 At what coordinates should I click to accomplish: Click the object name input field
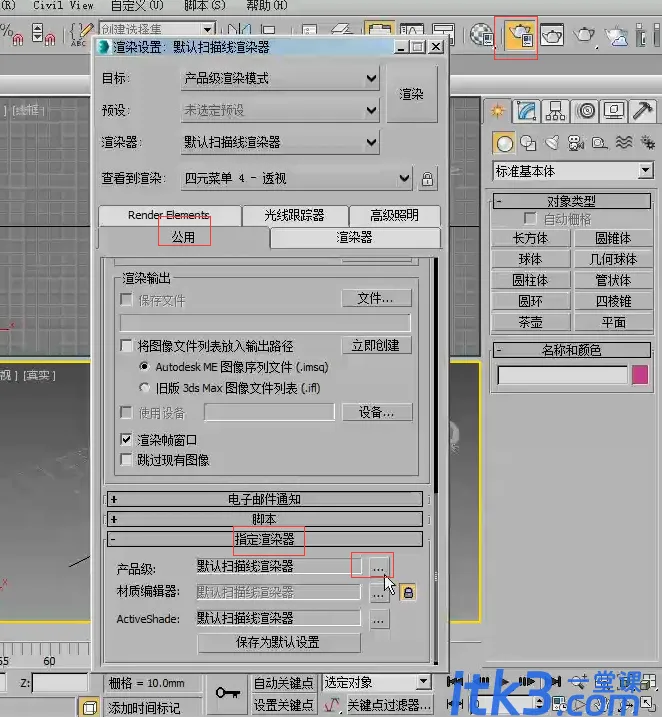pos(562,375)
